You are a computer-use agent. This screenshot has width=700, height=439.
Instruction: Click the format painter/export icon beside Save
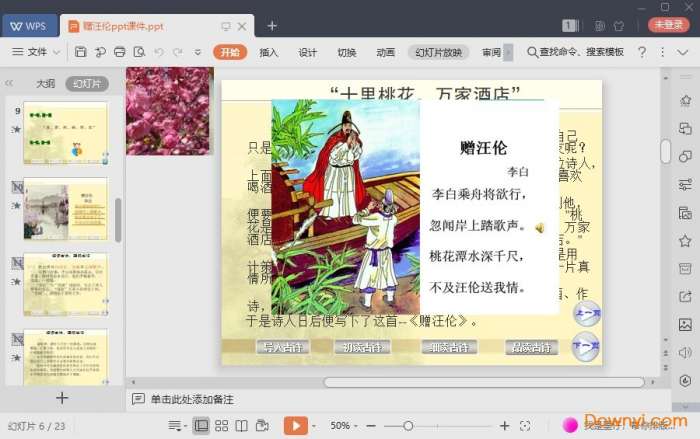point(100,52)
